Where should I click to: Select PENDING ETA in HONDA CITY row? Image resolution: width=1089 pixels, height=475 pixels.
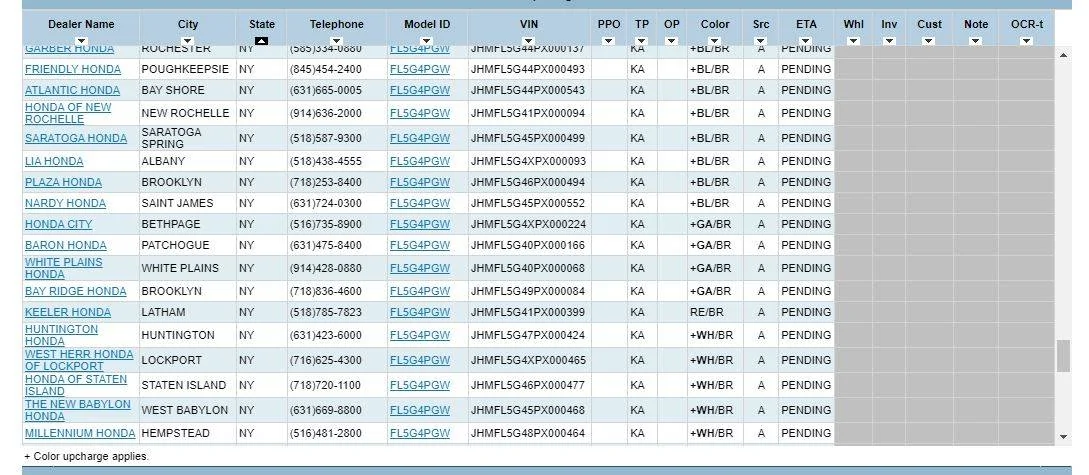(x=806, y=224)
